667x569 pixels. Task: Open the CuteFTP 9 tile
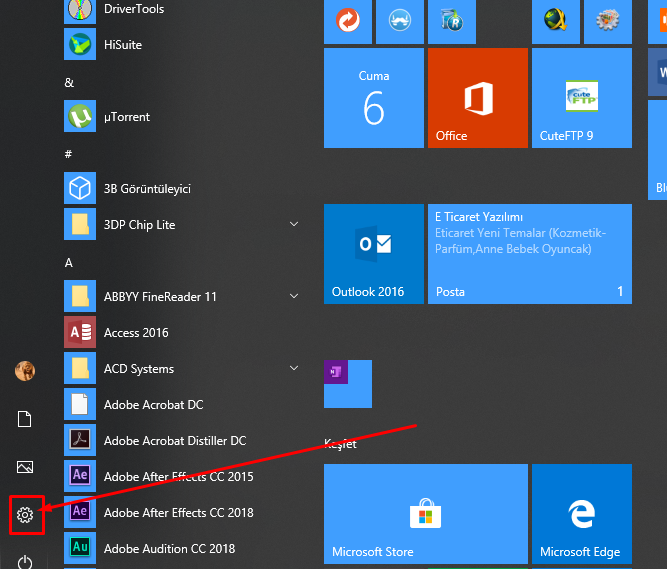coord(581,98)
